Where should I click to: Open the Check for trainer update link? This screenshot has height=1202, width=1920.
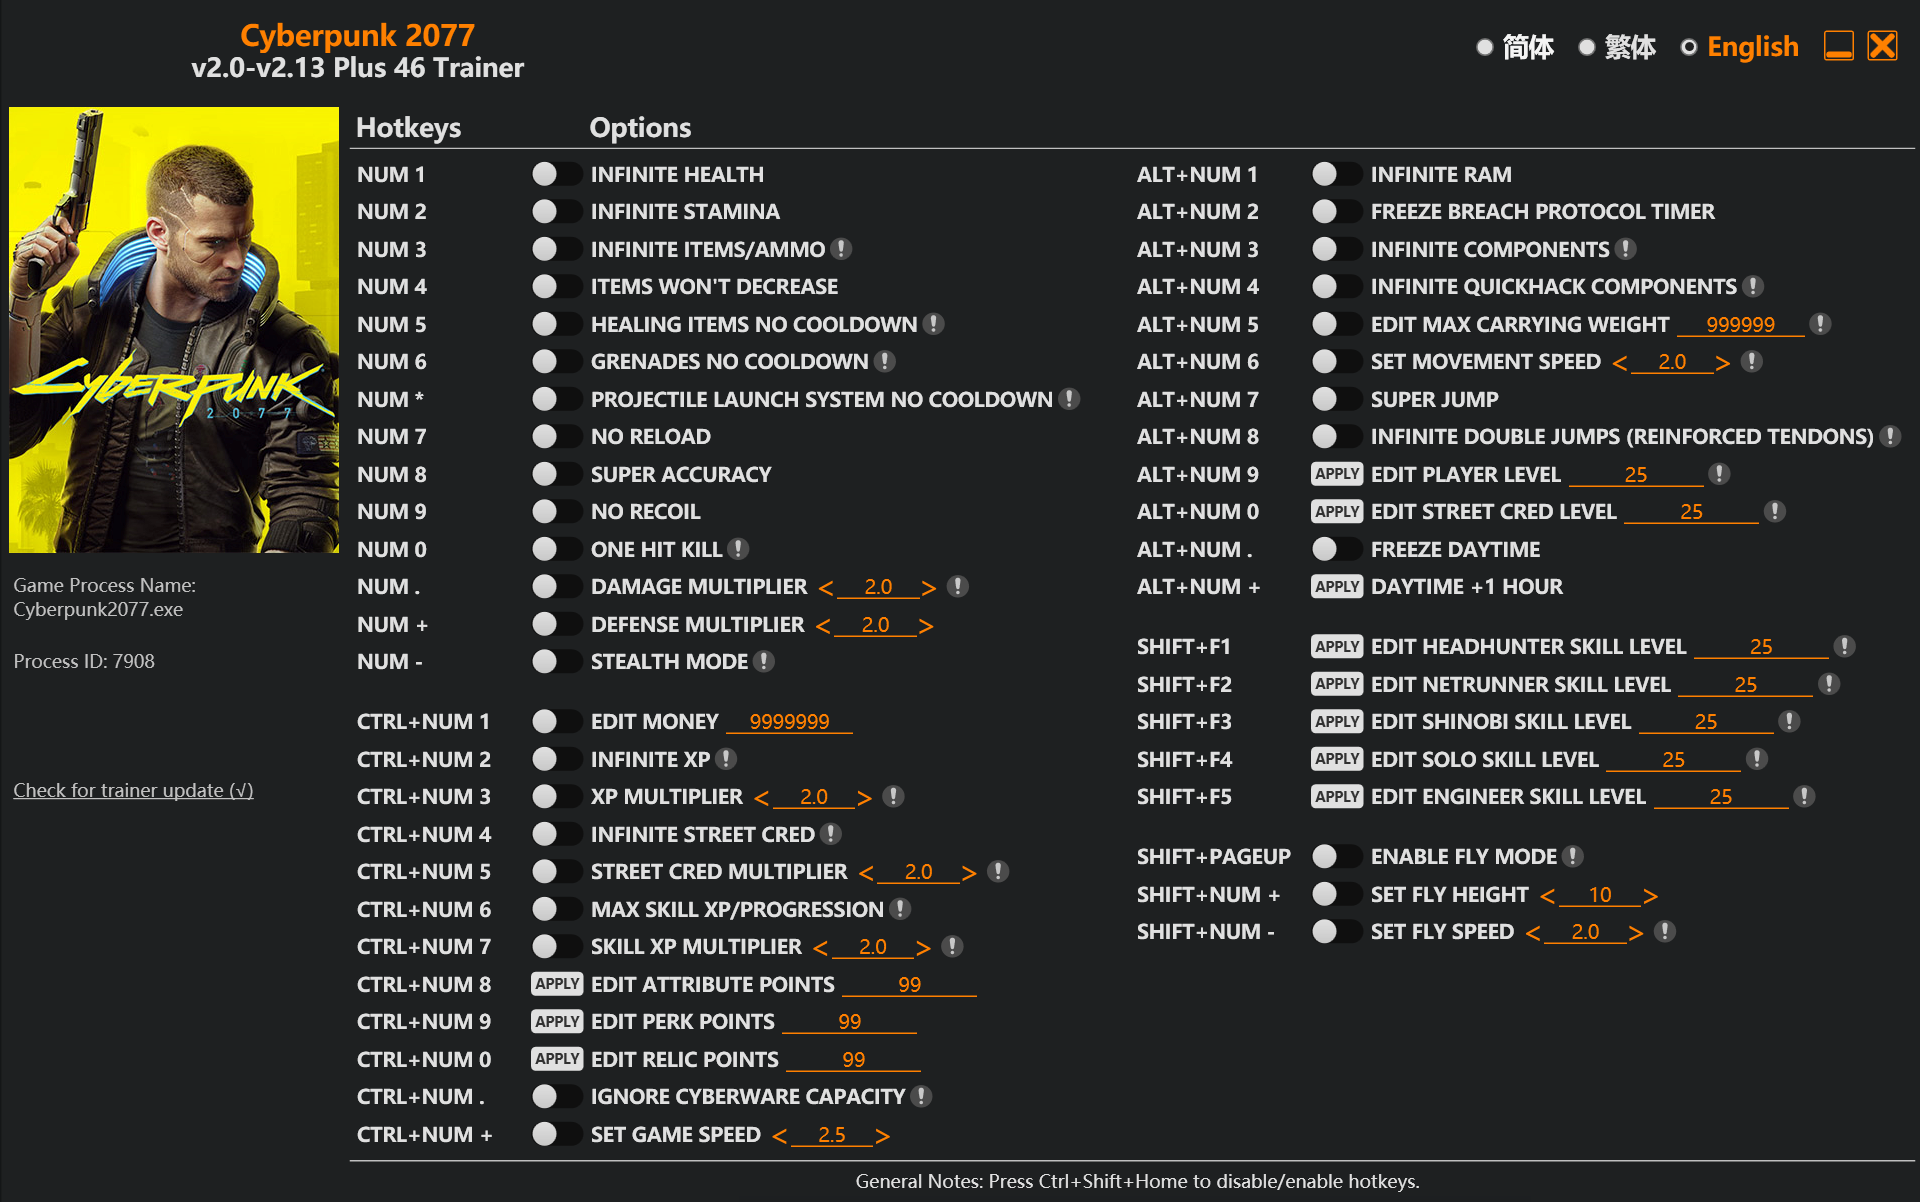[133, 790]
